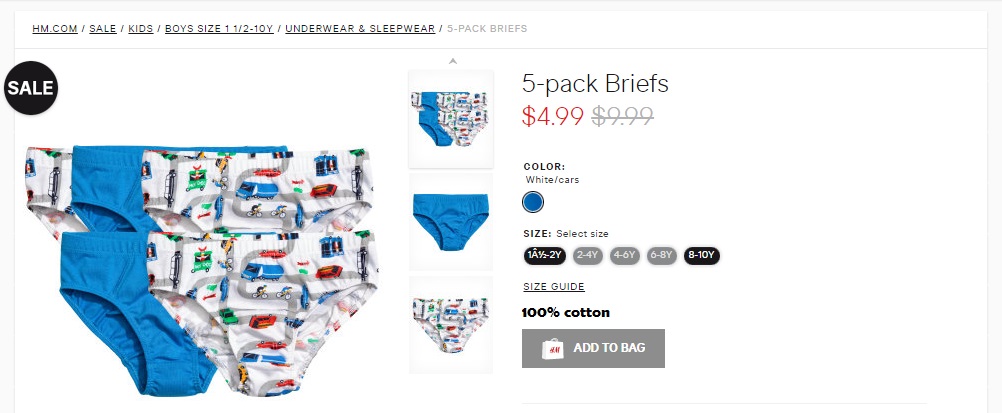This screenshot has width=1002, height=413.
Task: View the white cars-print brief thumbnail
Action: [x=451, y=324]
